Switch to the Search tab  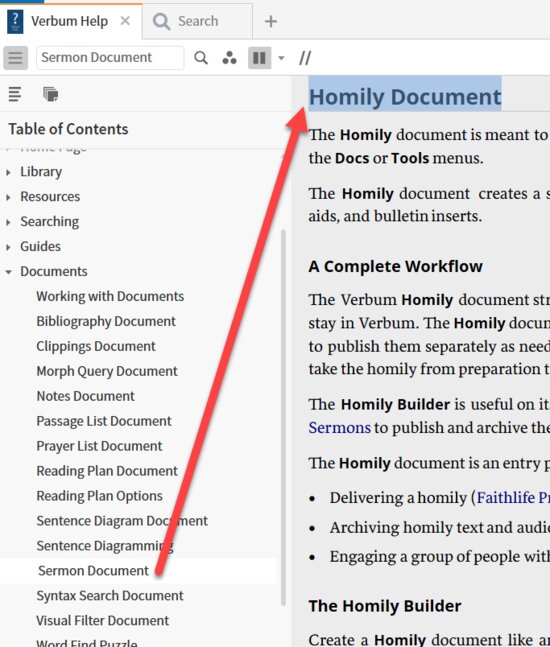198,21
